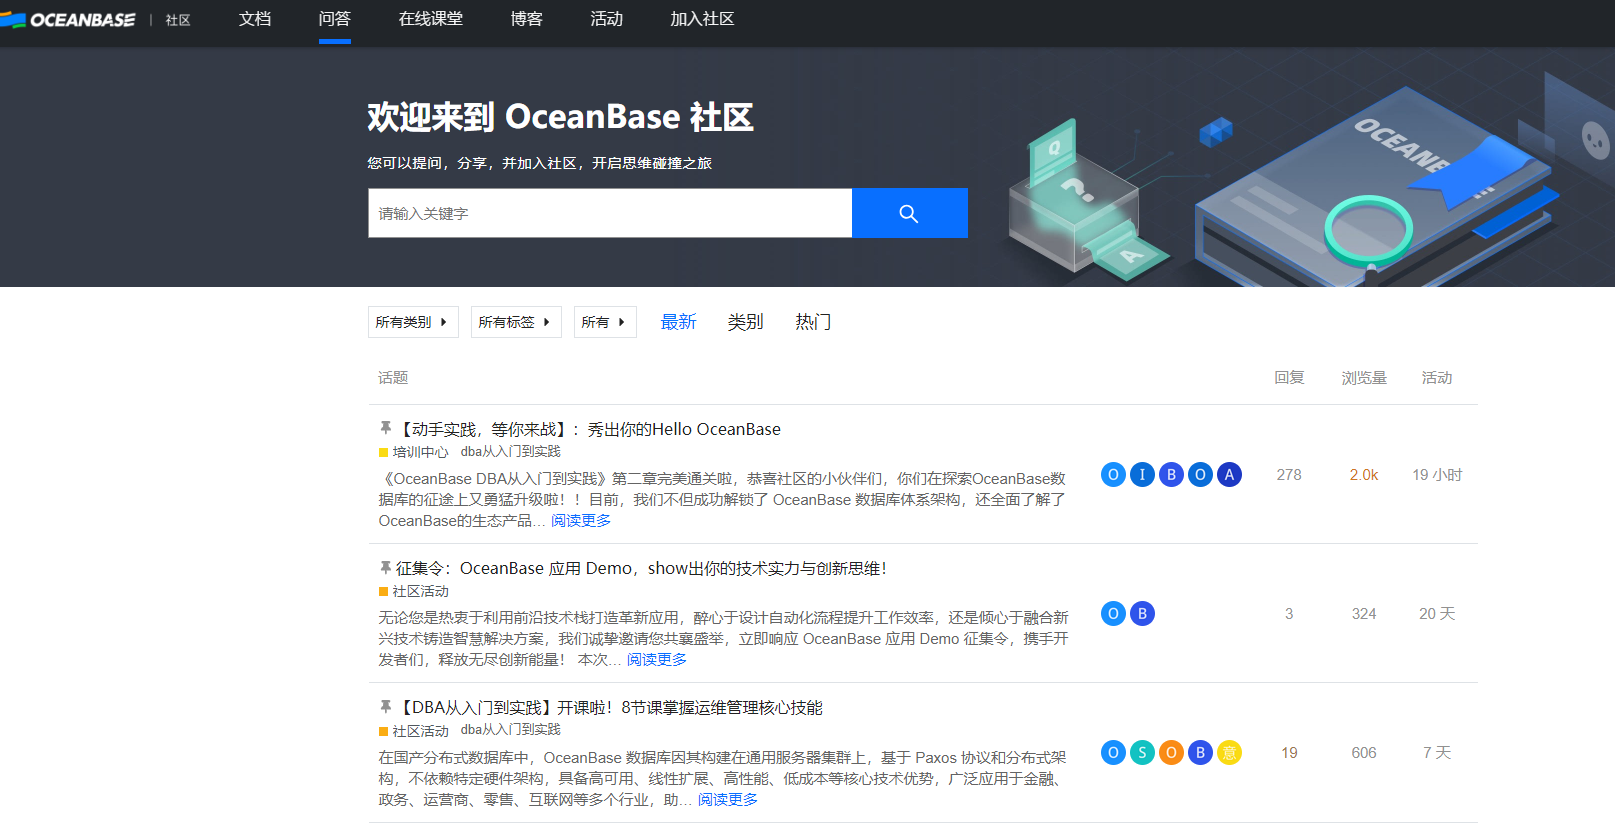Open 社区活动 category under 征集令 topic
This screenshot has width=1615, height=824.
414,591
